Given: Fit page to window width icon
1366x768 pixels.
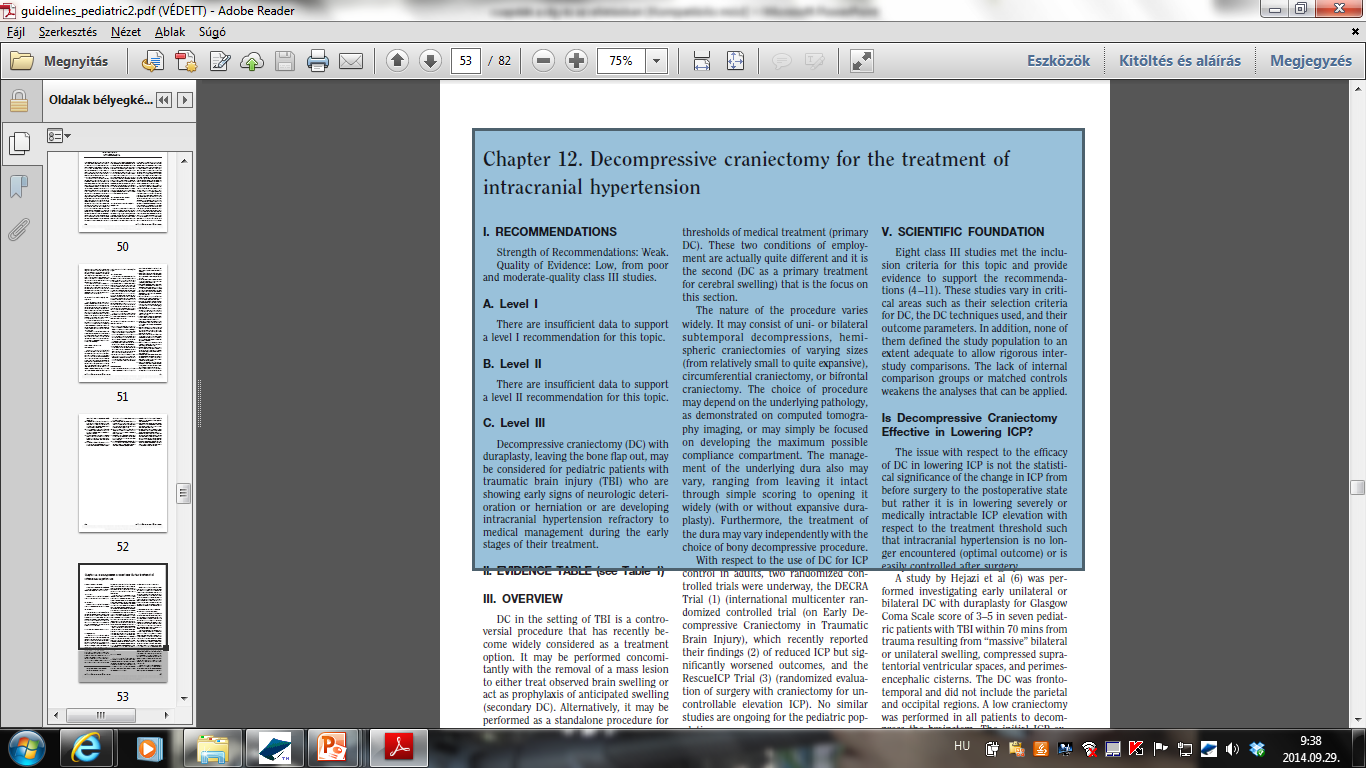Looking at the screenshot, I should coord(702,61).
